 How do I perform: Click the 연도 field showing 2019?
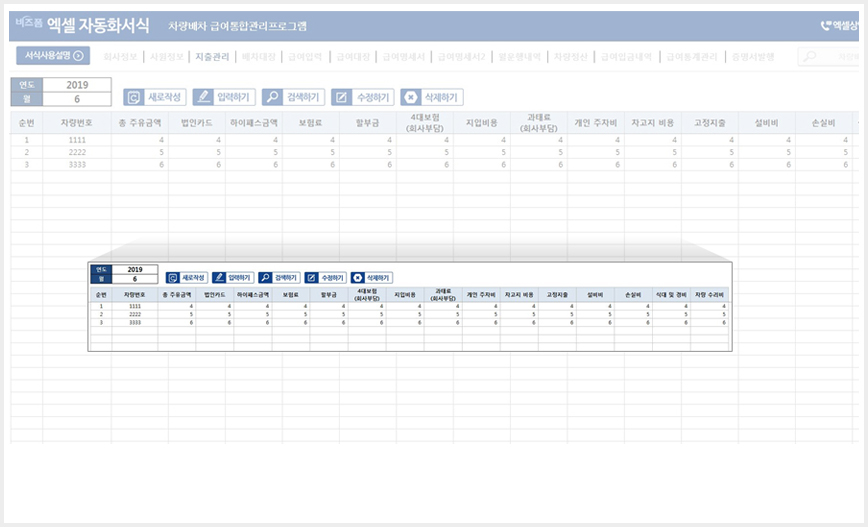[77, 85]
